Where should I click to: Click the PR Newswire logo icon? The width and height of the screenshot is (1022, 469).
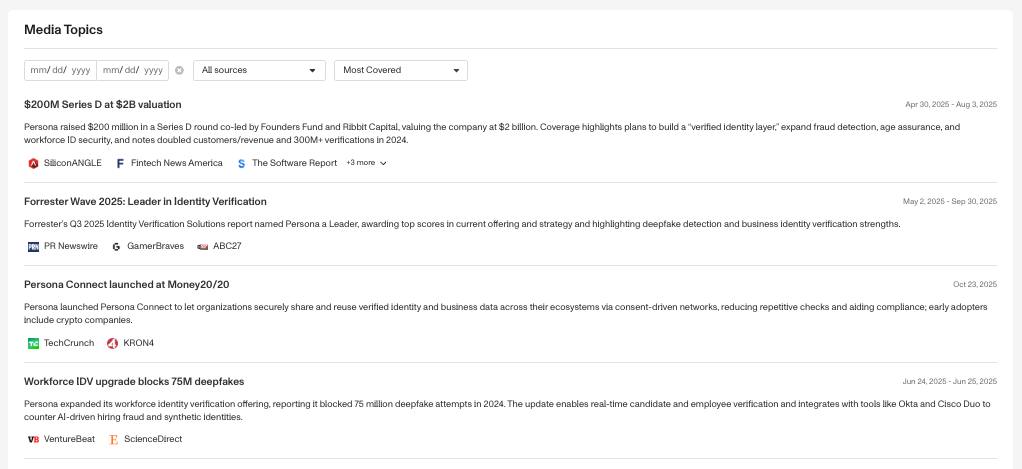(x=34, y=247)
